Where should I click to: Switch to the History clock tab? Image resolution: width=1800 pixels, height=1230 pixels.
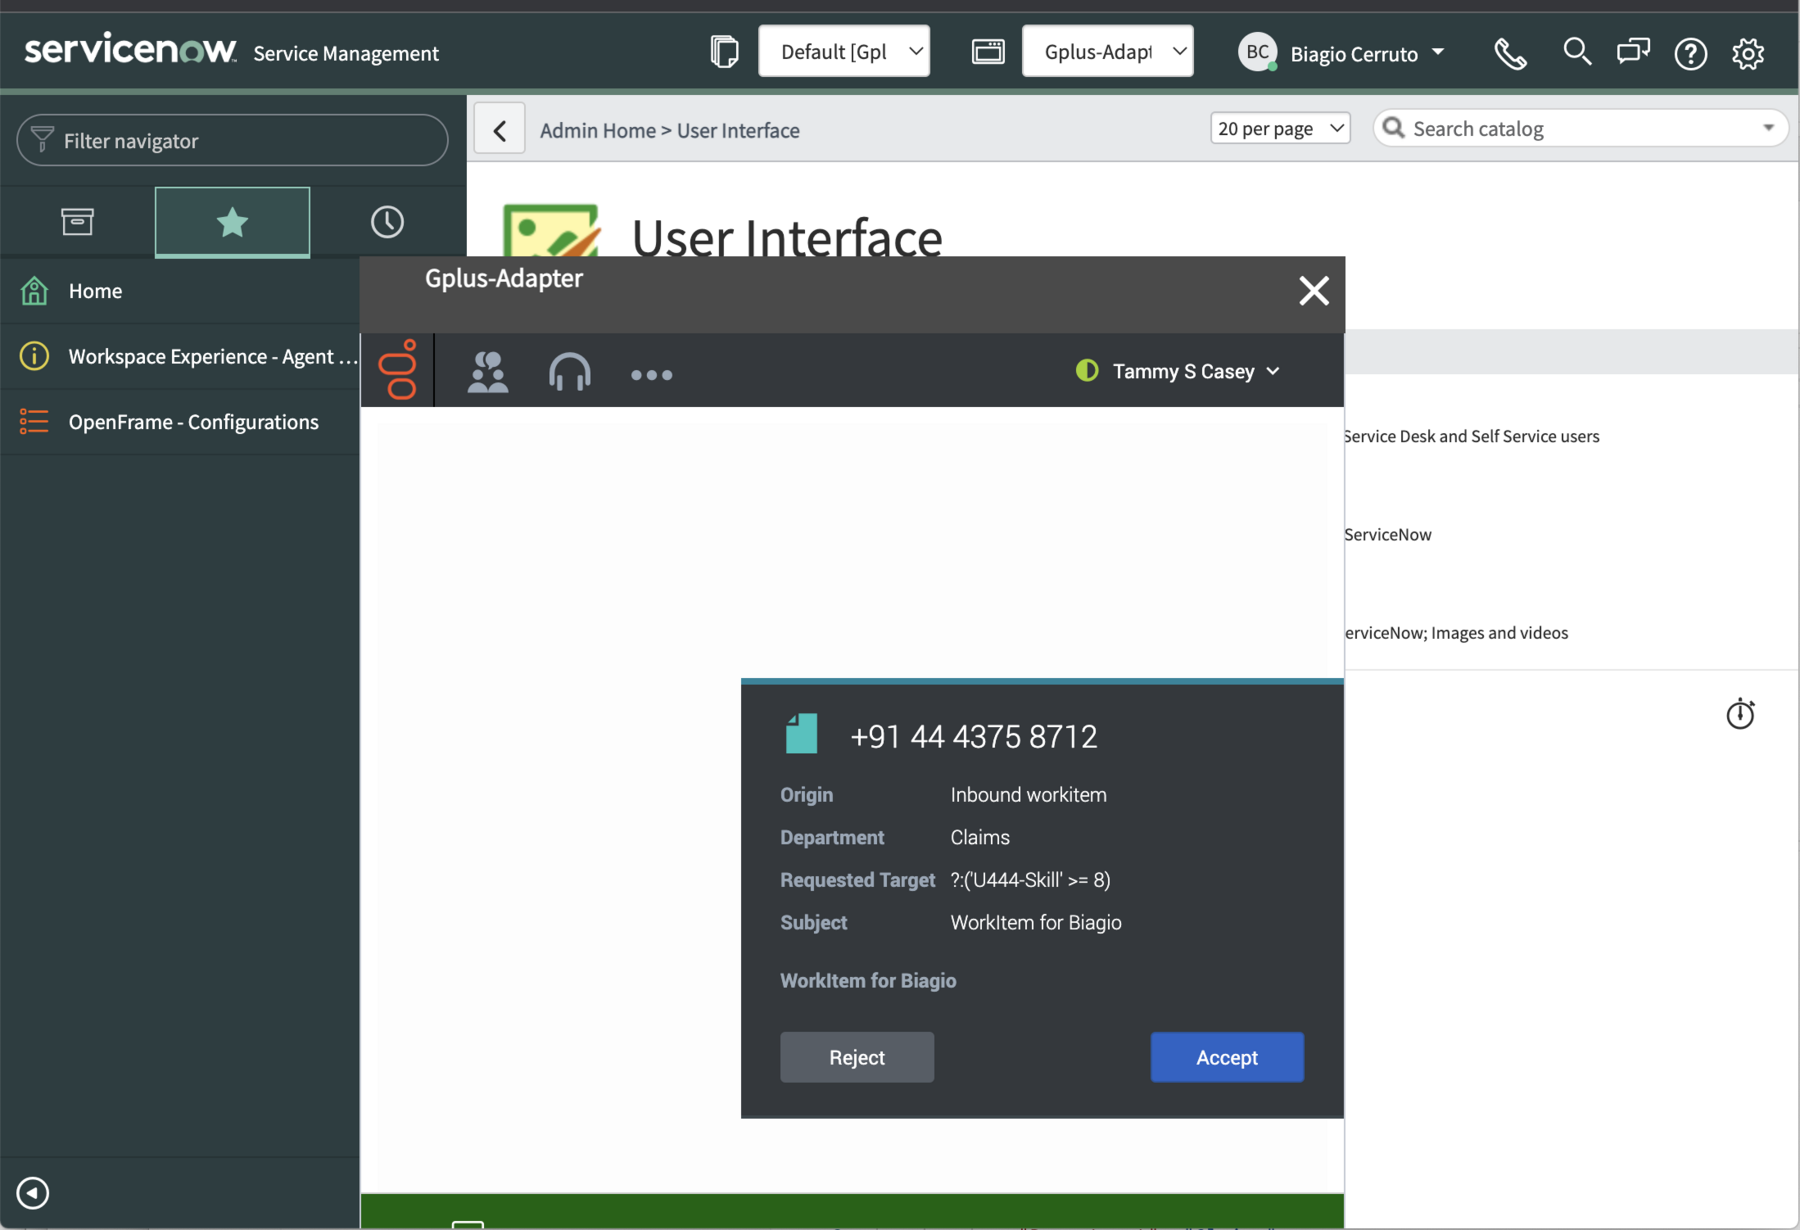(387, 221)
